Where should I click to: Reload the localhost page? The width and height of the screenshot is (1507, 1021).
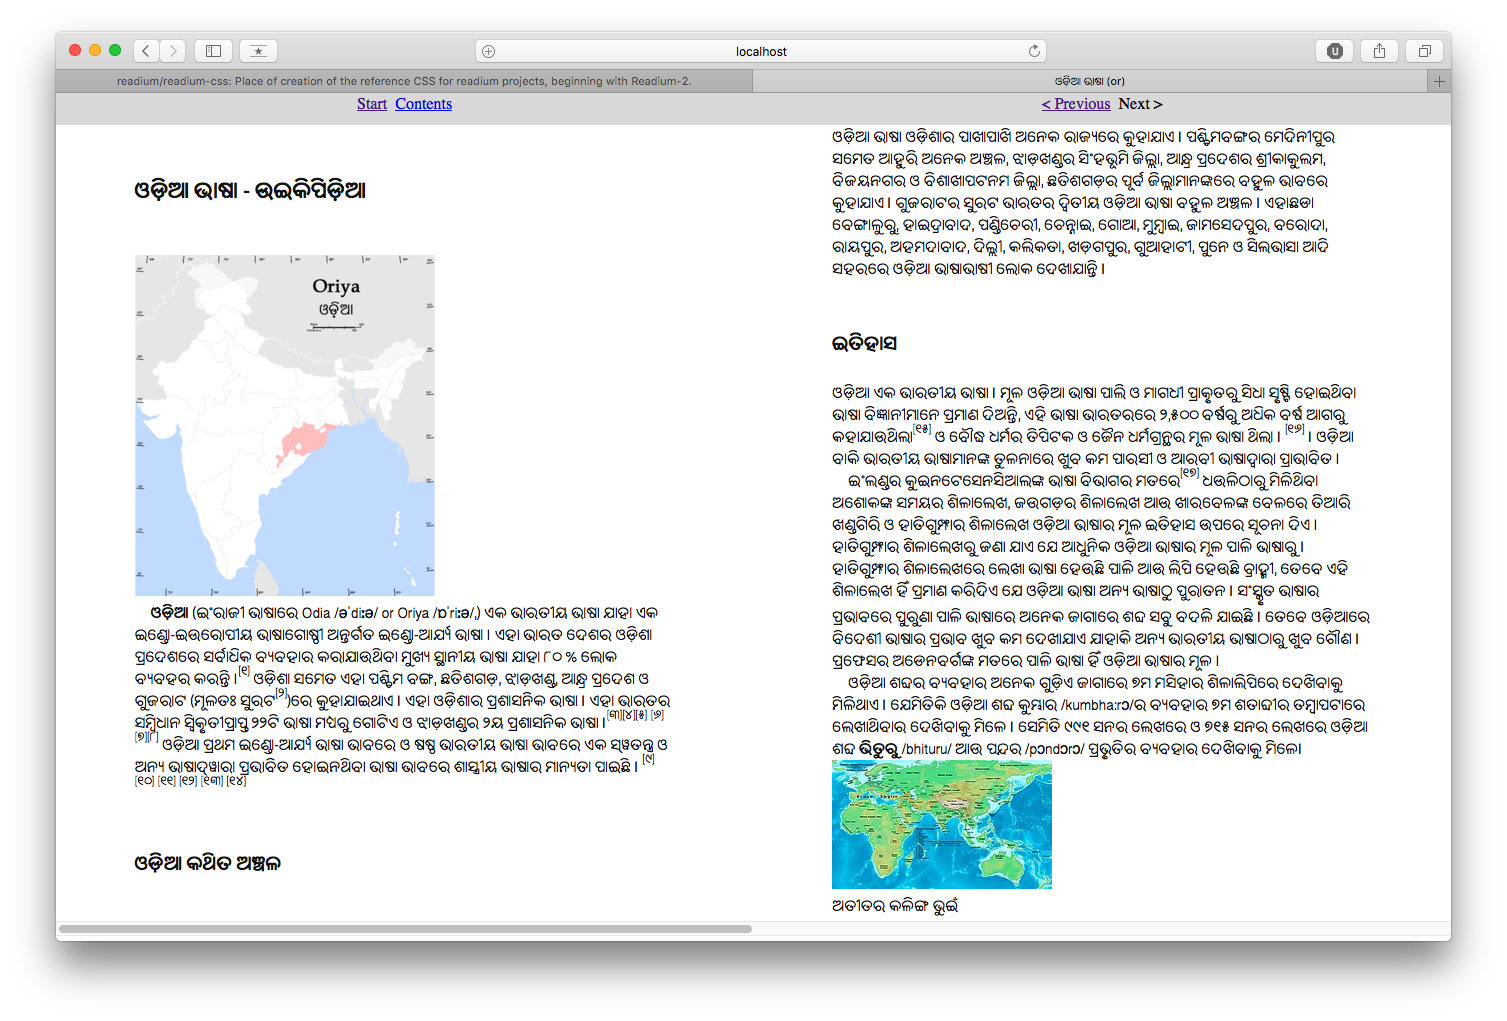1034,51
